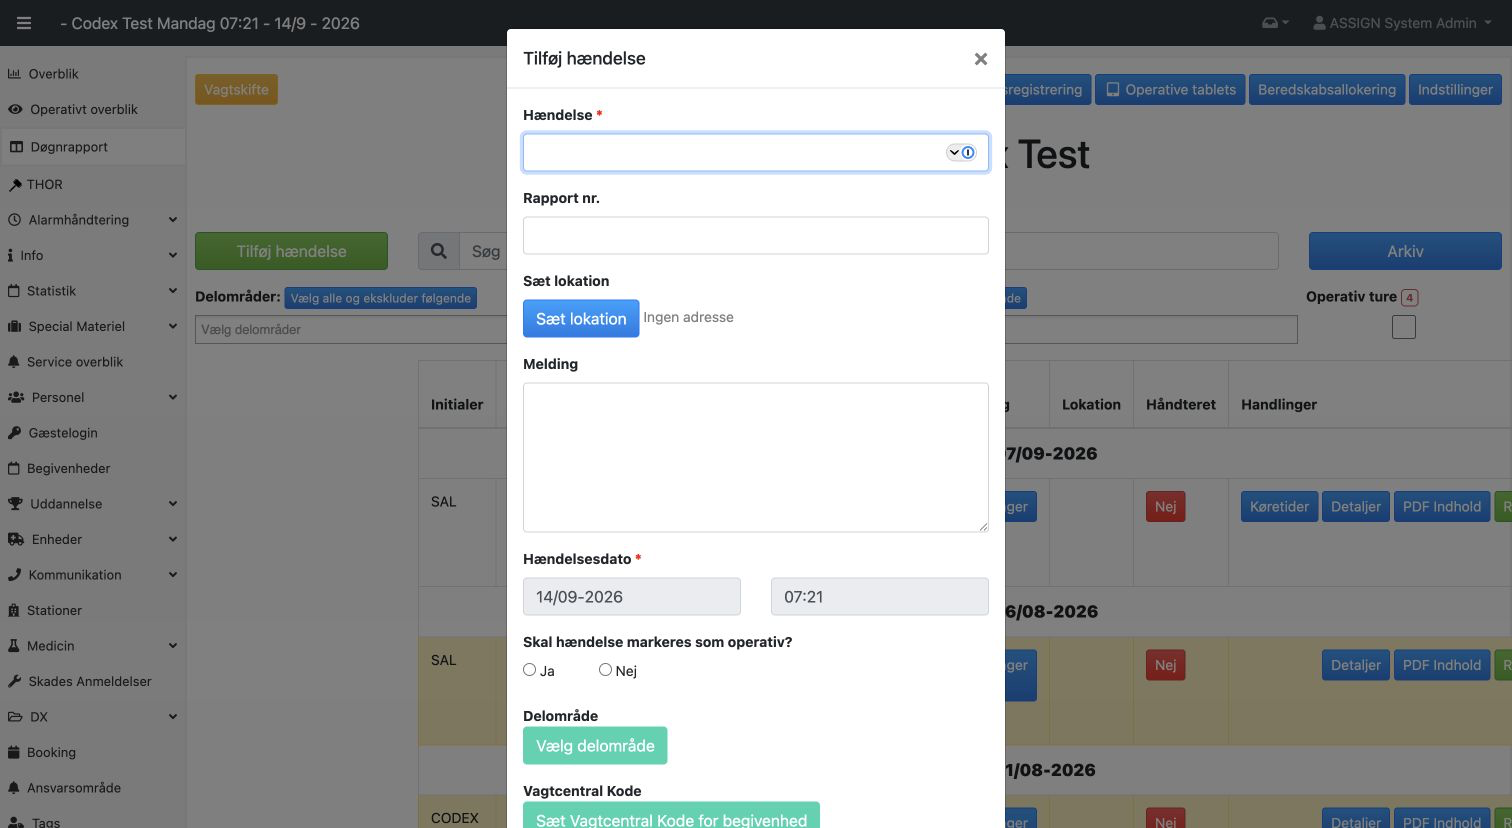Click the truck icon beside Enheder
The image size is (1512, 828).
16,540
